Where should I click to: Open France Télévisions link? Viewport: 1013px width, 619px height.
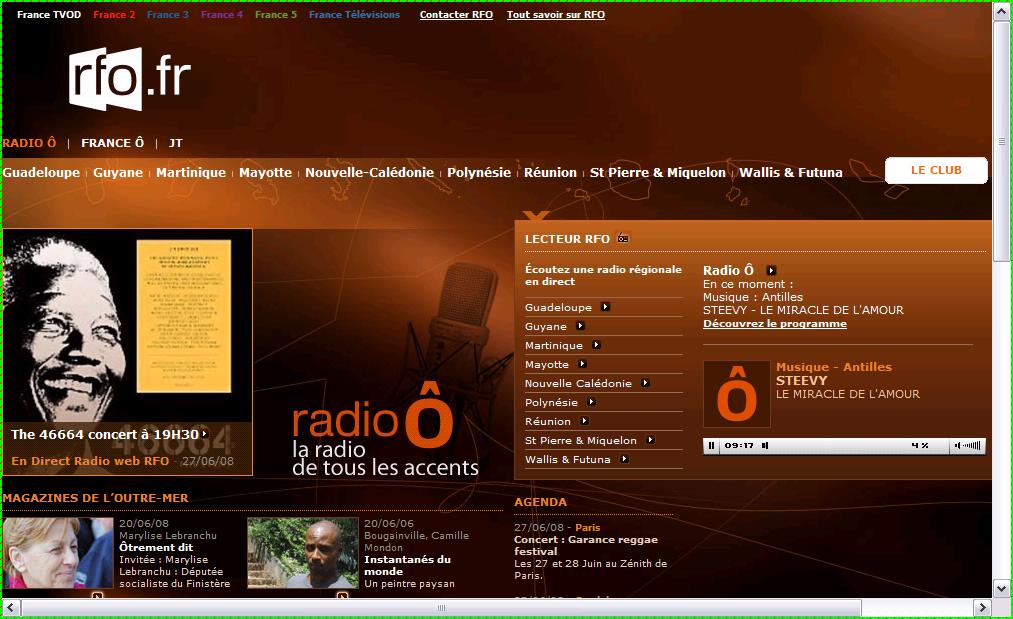[354, 15]
